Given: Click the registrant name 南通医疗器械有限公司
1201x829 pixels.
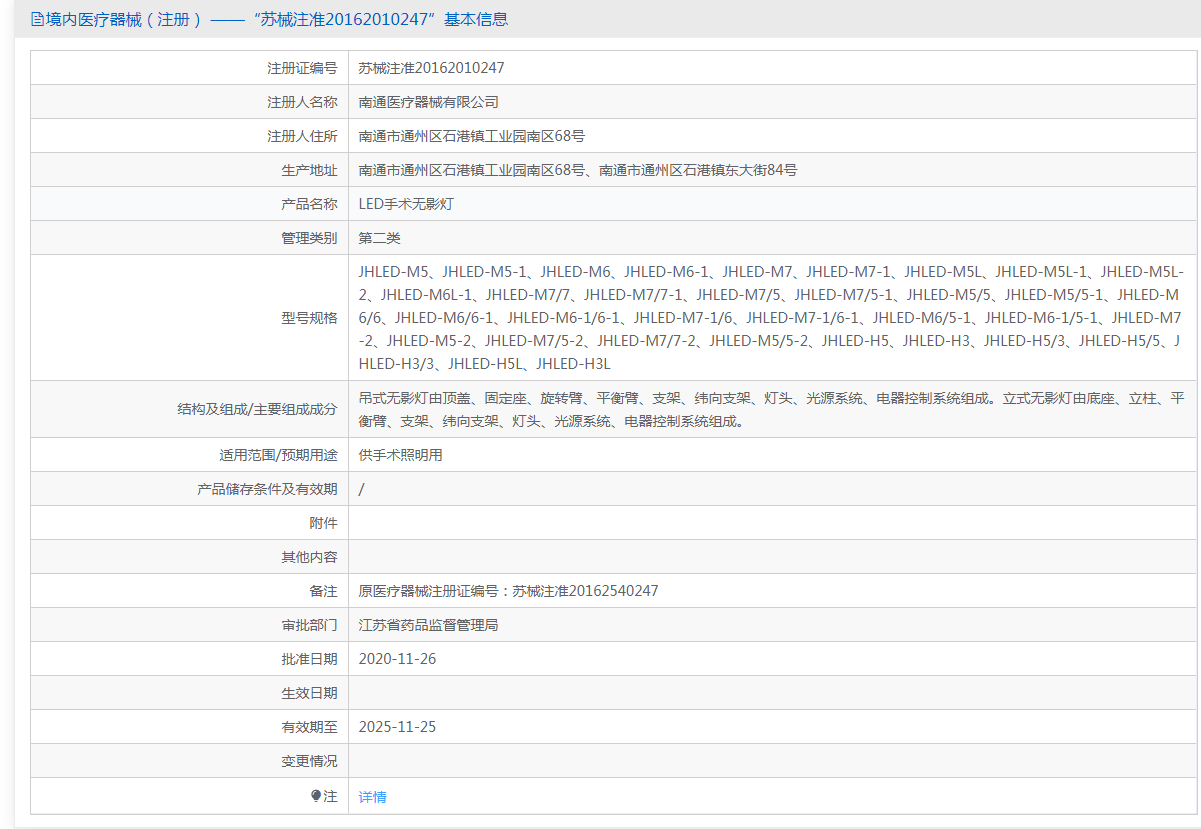Looking at the screenshot, I should 428,102.
